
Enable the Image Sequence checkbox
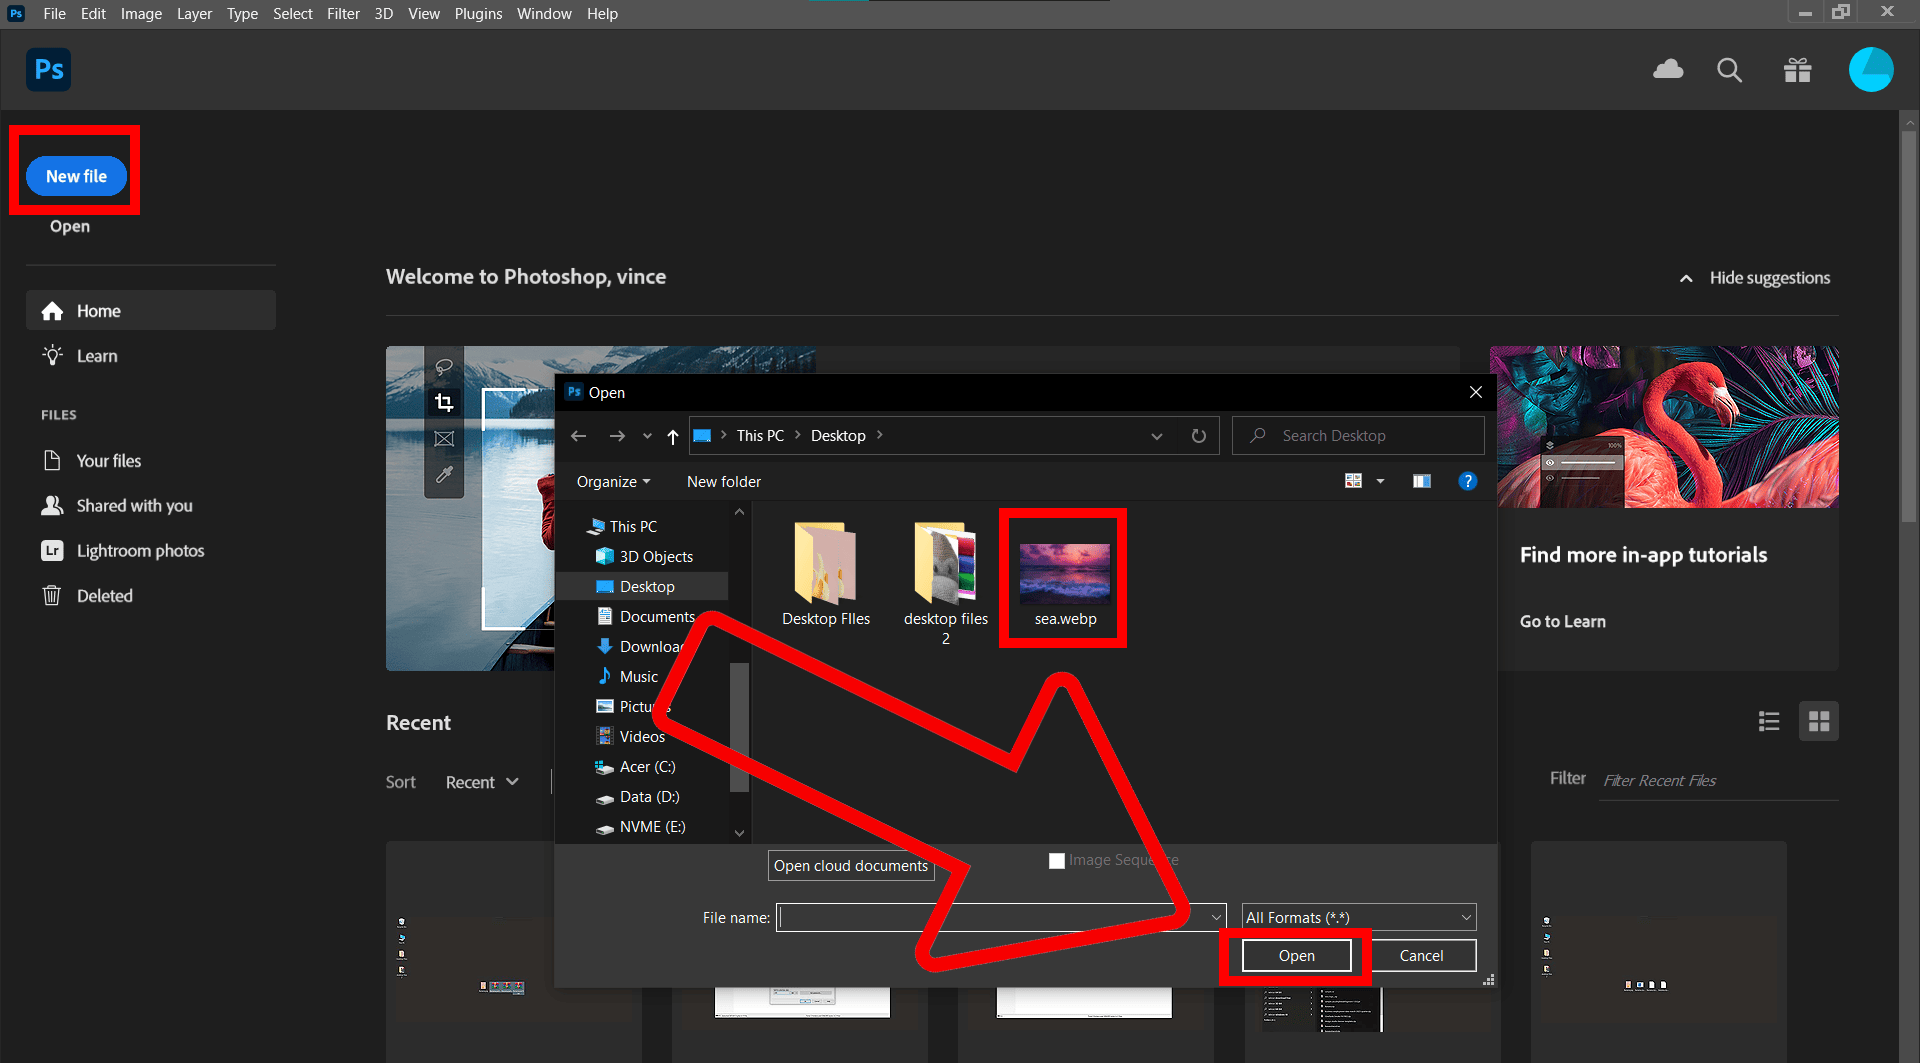click(x=1056, y=860)
